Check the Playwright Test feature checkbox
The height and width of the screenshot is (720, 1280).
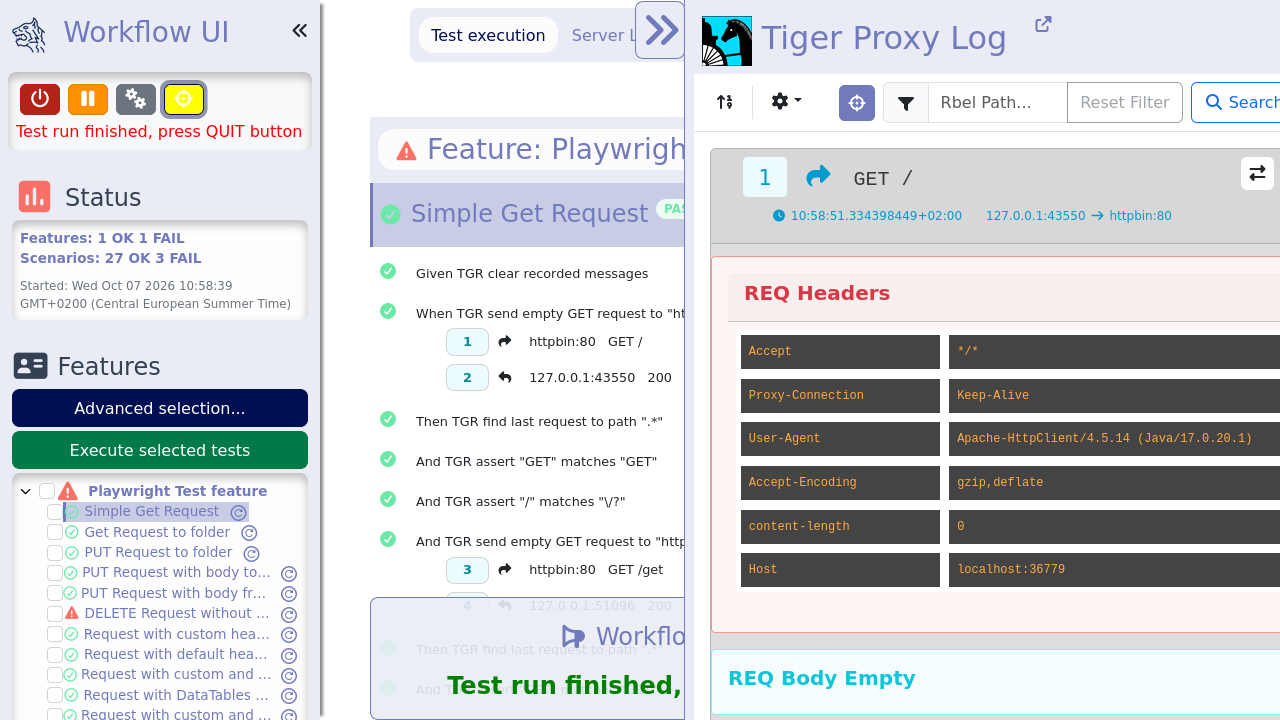(x=47, y=491)
